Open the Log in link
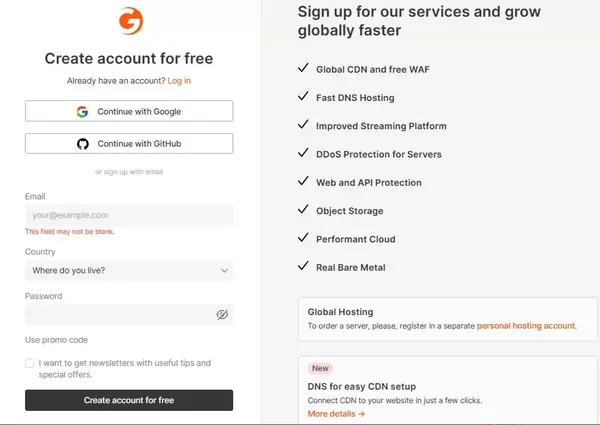 pyautogui.click(x=179, y=80)
